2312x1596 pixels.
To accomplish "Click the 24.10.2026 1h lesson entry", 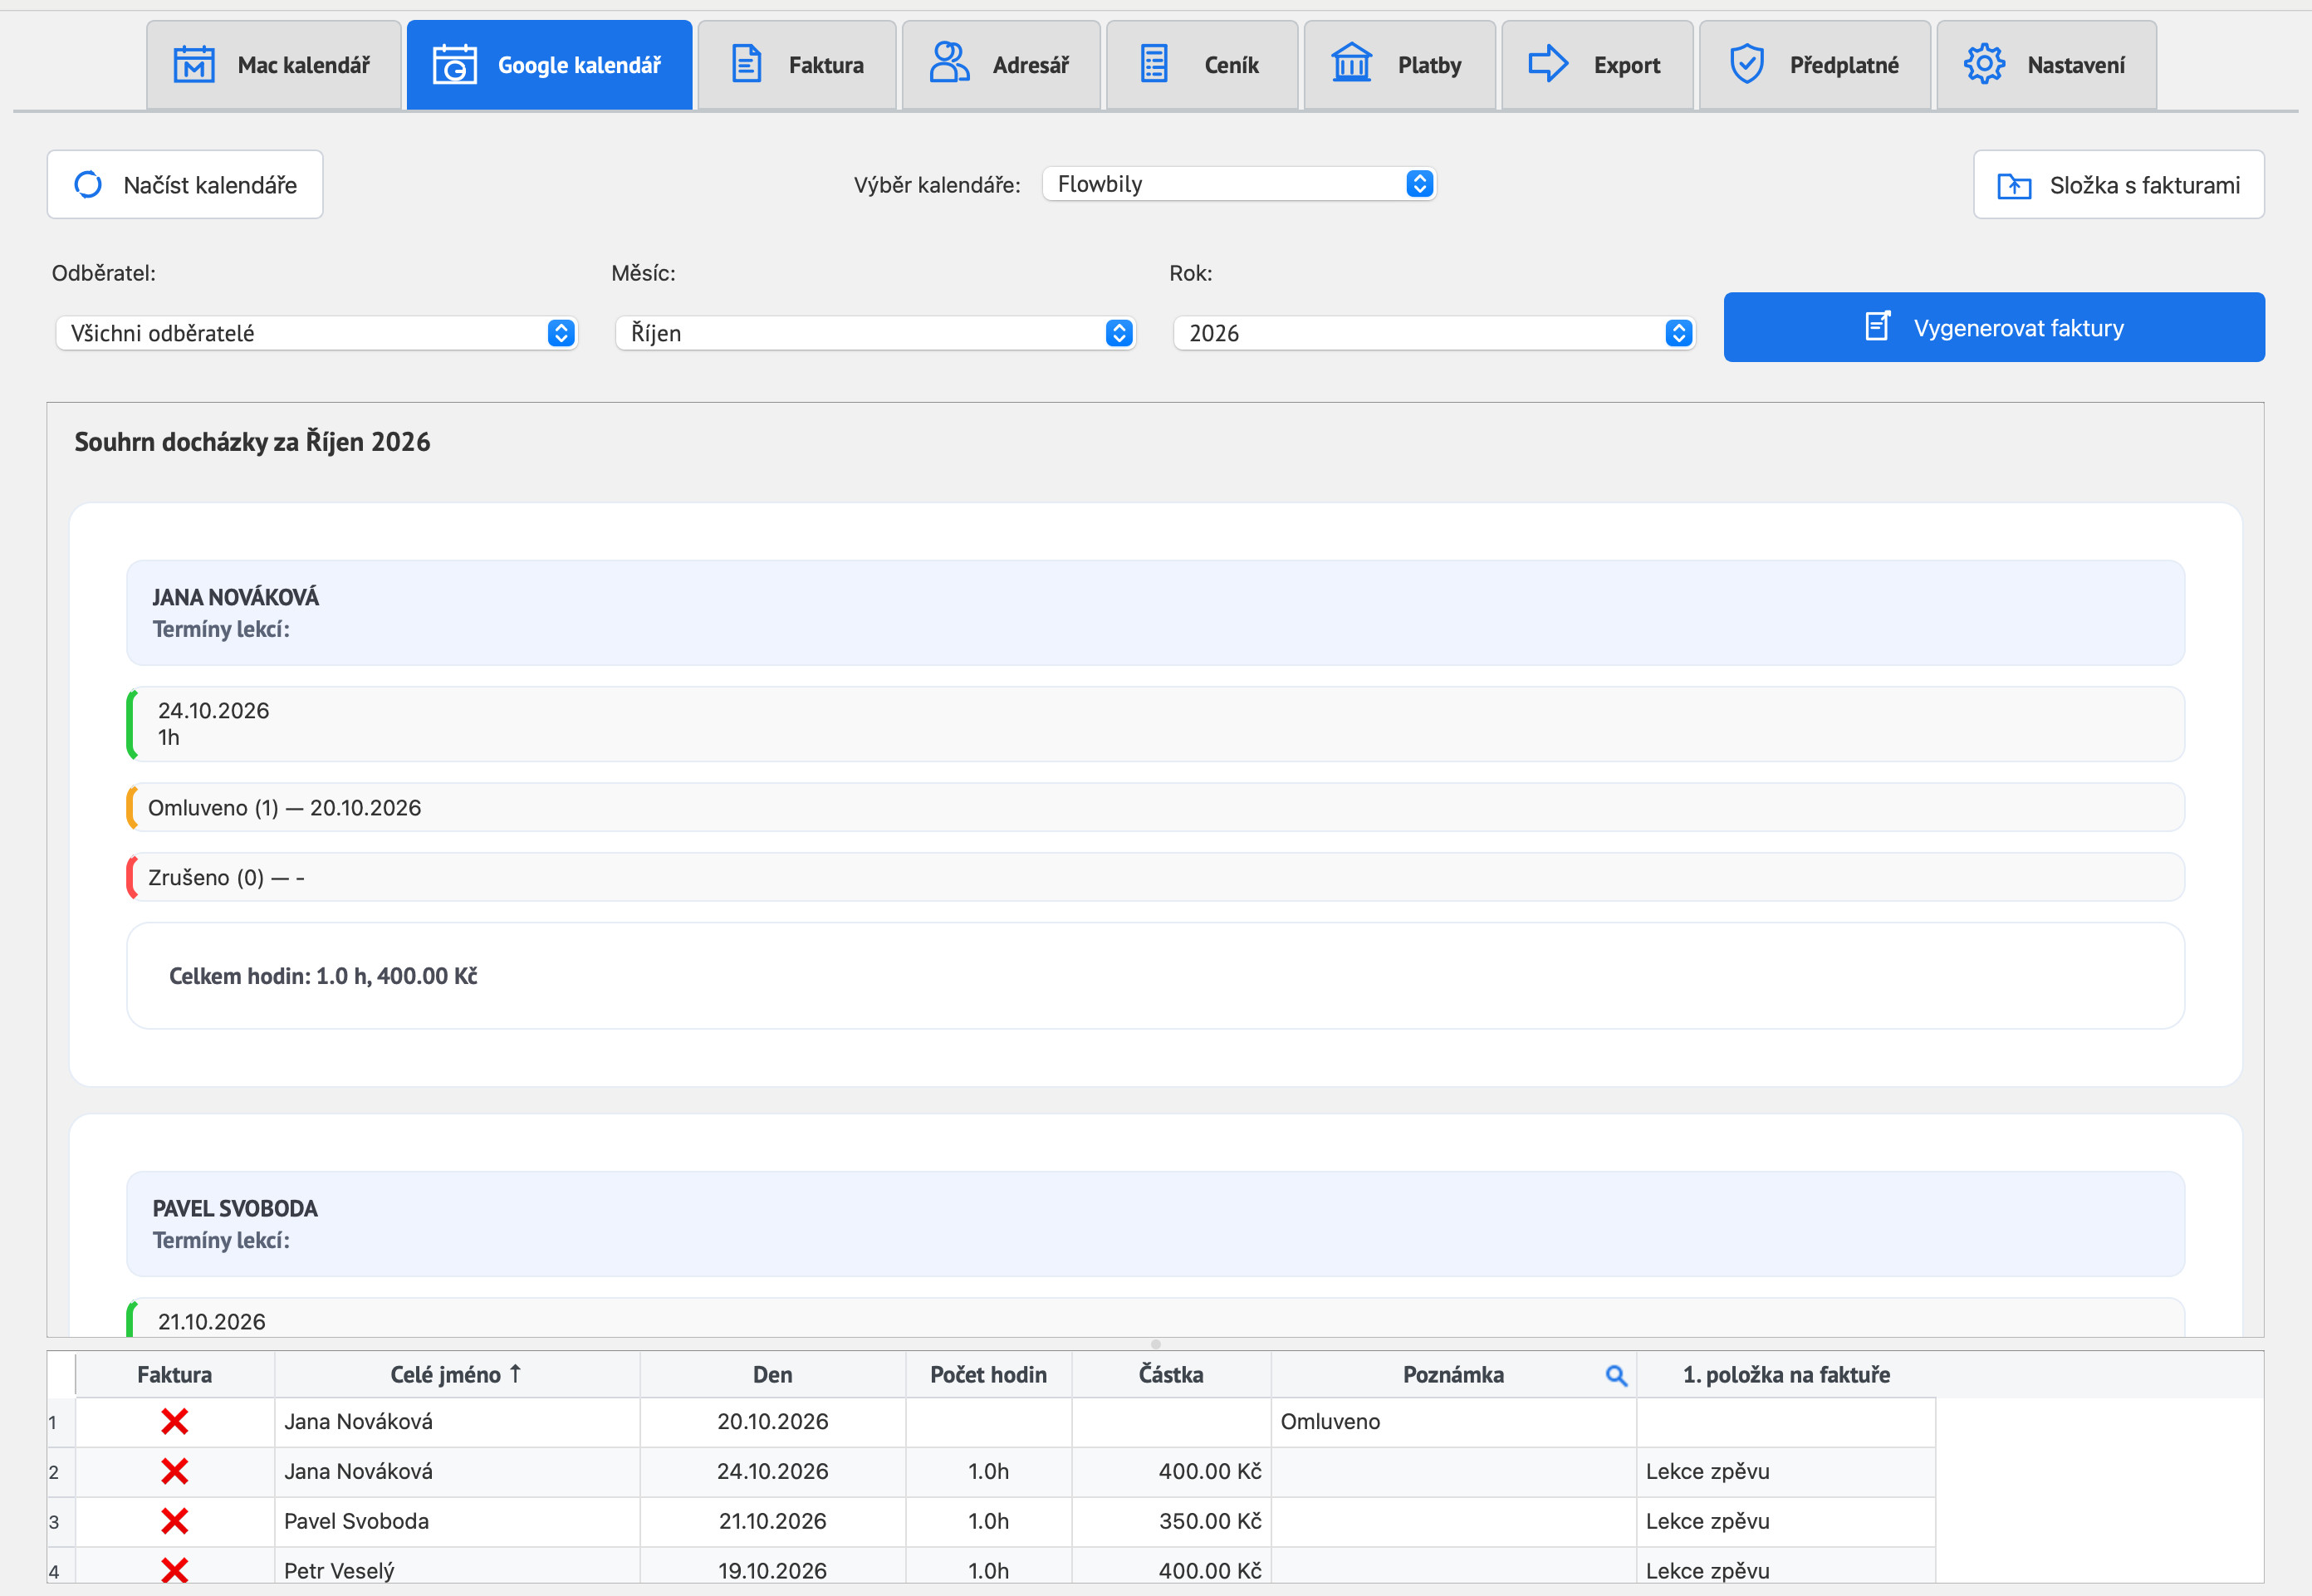I will [1155, 724].
